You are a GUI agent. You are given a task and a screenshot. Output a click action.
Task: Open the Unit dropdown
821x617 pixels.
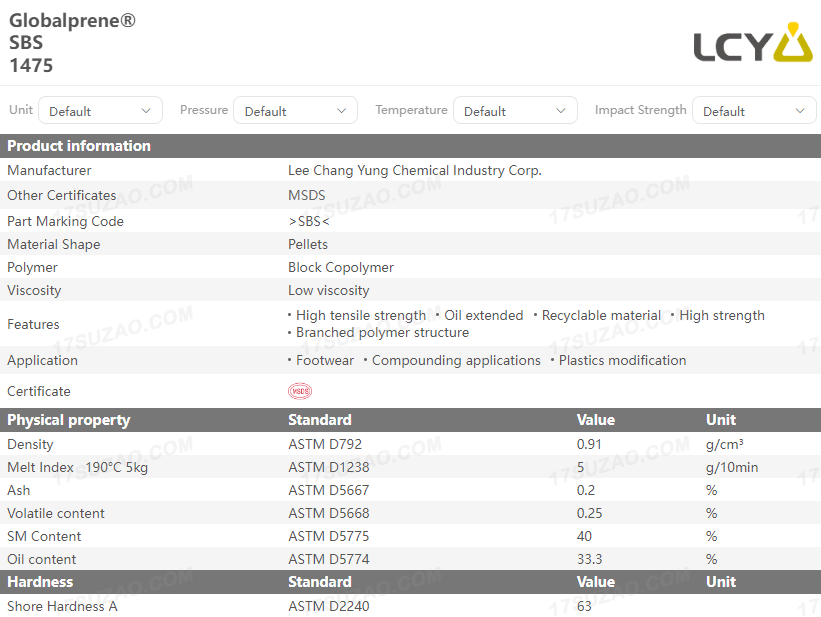coord(100,111)
